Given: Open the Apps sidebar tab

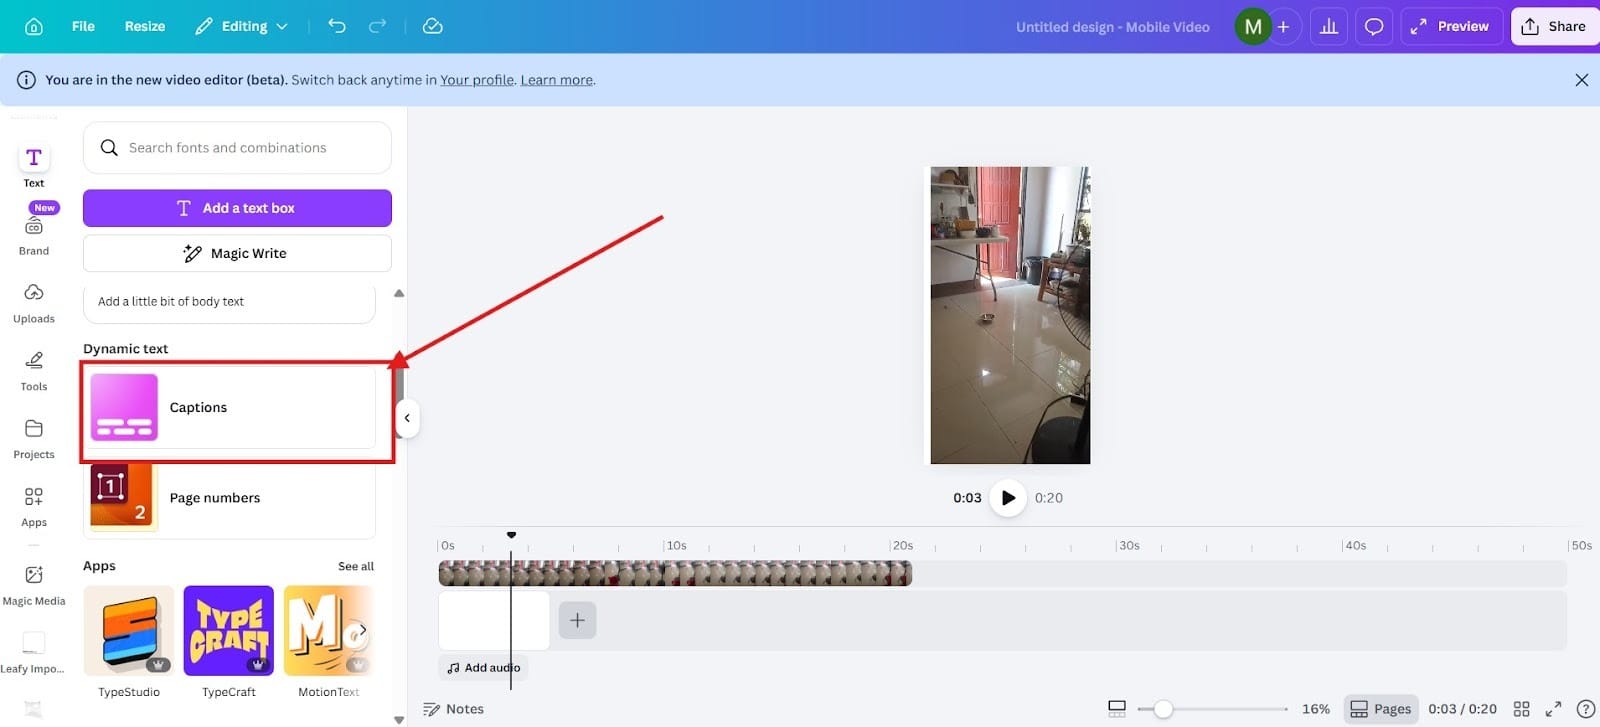Looking at the screenshot, I should tap(34, 507).
